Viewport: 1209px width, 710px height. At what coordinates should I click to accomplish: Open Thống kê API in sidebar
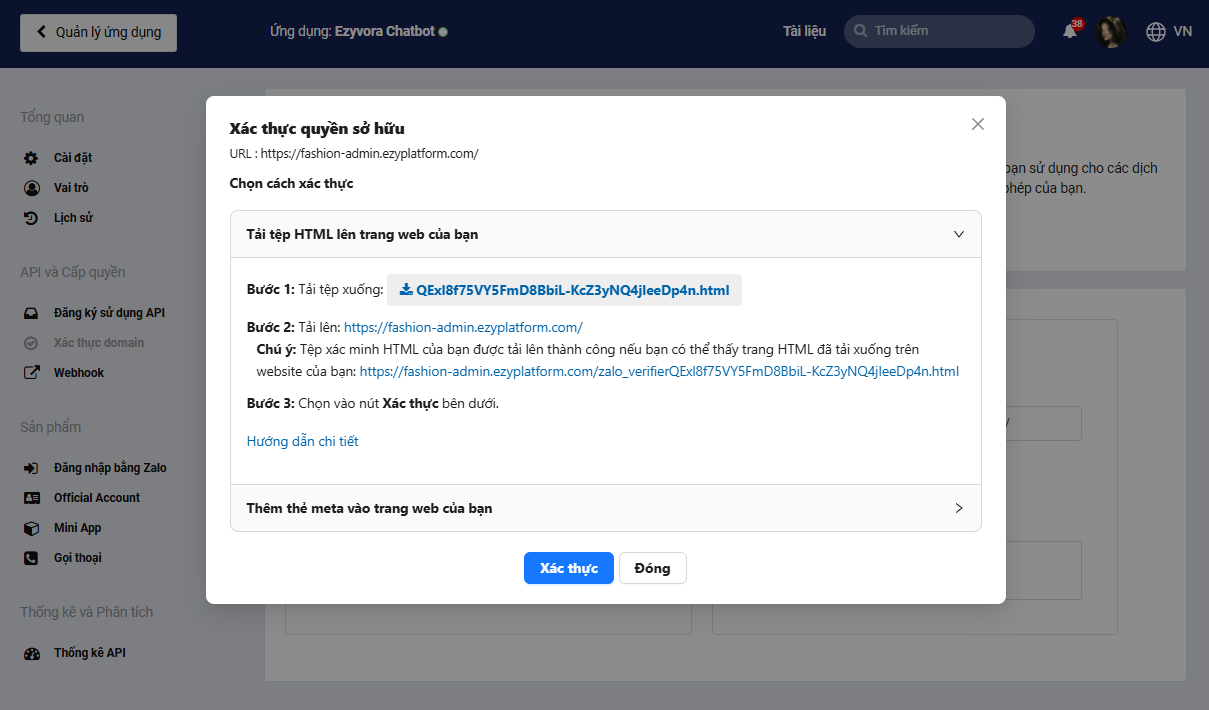click(90, 653)
